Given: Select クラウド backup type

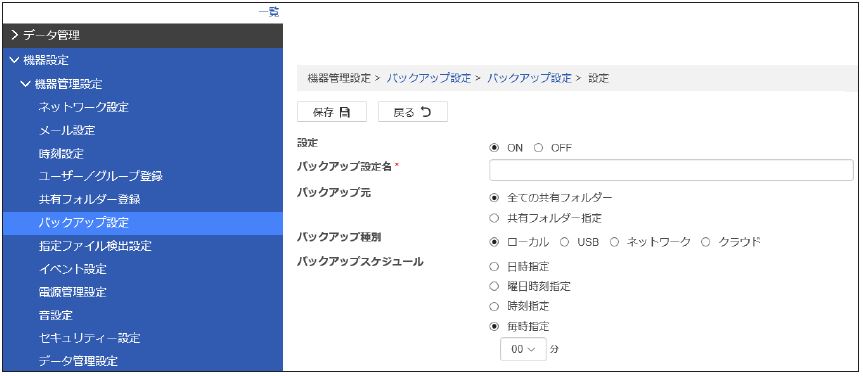Looking at the screenshot, I should (x=706, y=242).
